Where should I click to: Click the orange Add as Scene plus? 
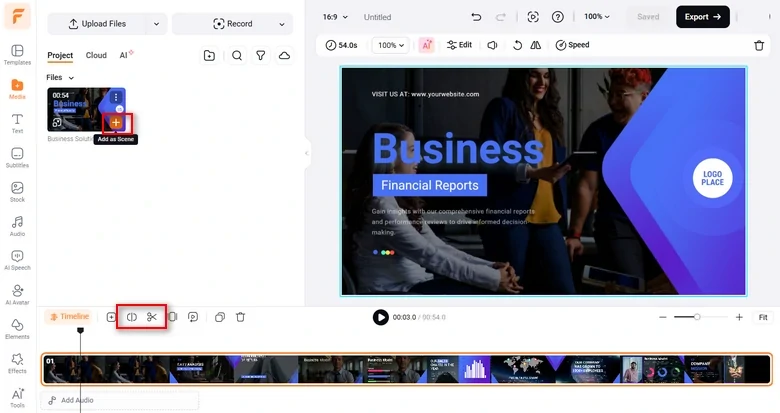116,122
